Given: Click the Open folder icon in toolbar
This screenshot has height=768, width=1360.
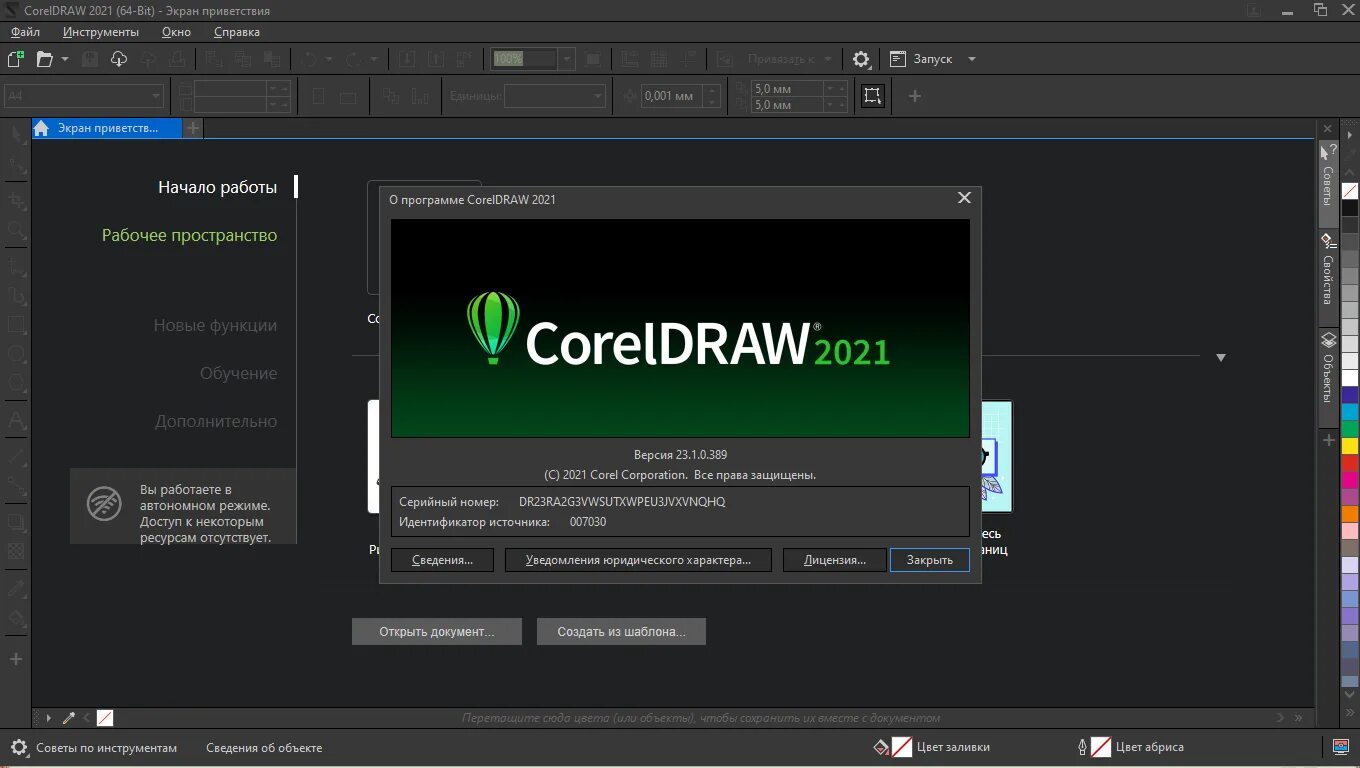Looking at the screenshot, I should (x=44, y=59).
